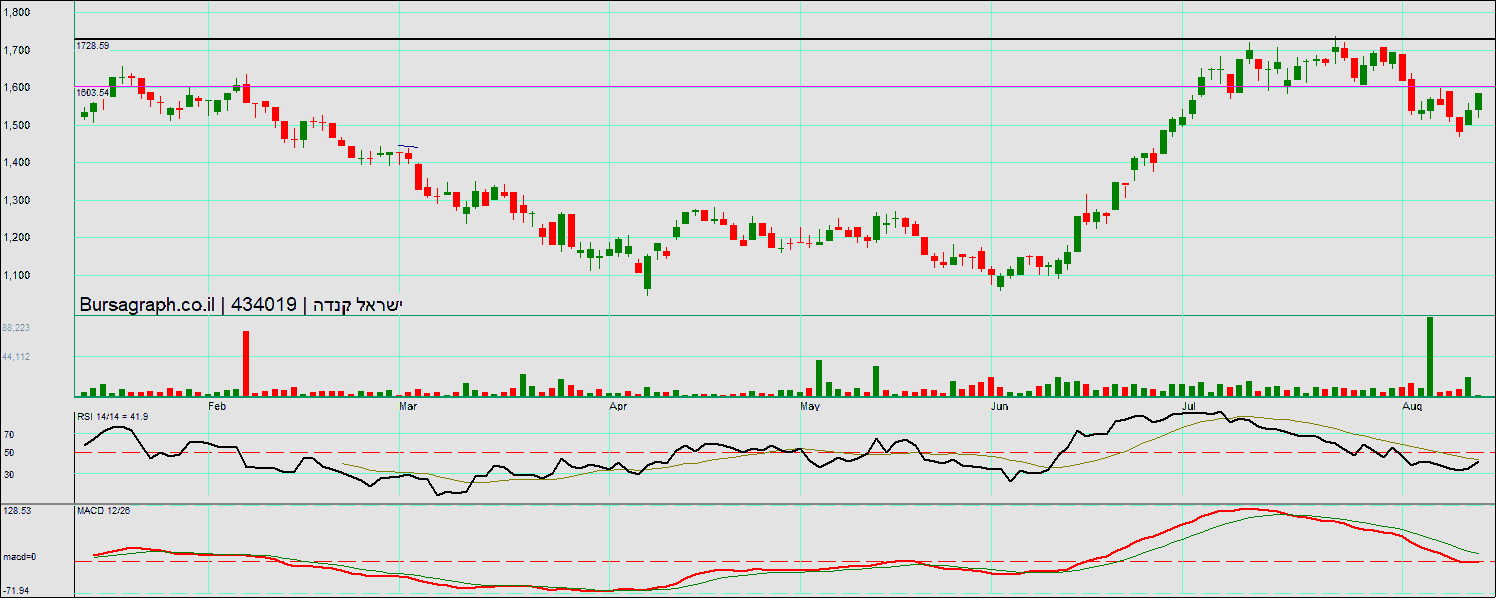Click the Bursagraph.co.il watermark text

pyautogui.click(x=148, y=305)
